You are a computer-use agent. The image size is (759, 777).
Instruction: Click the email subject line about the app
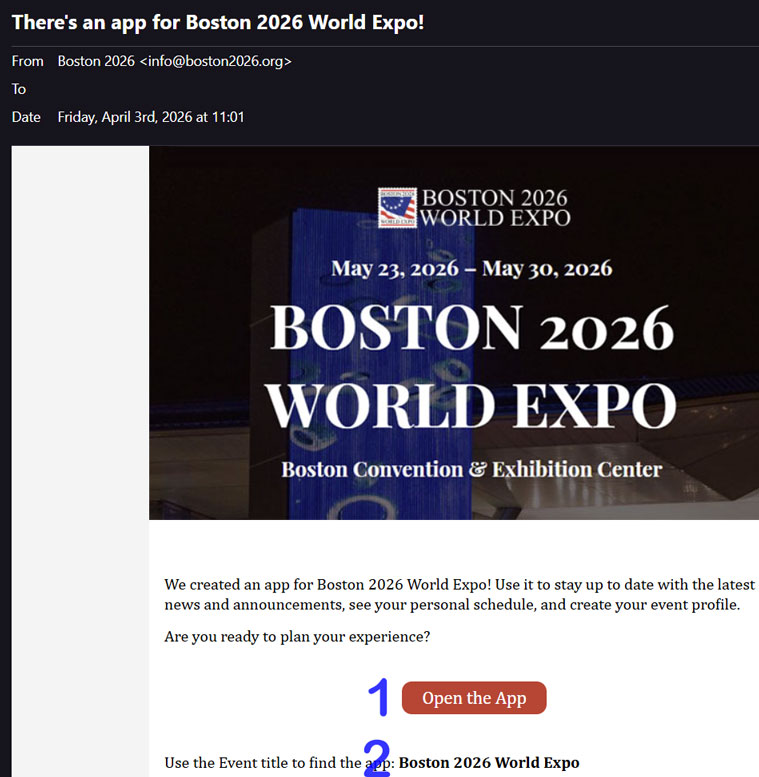(218, 22)
